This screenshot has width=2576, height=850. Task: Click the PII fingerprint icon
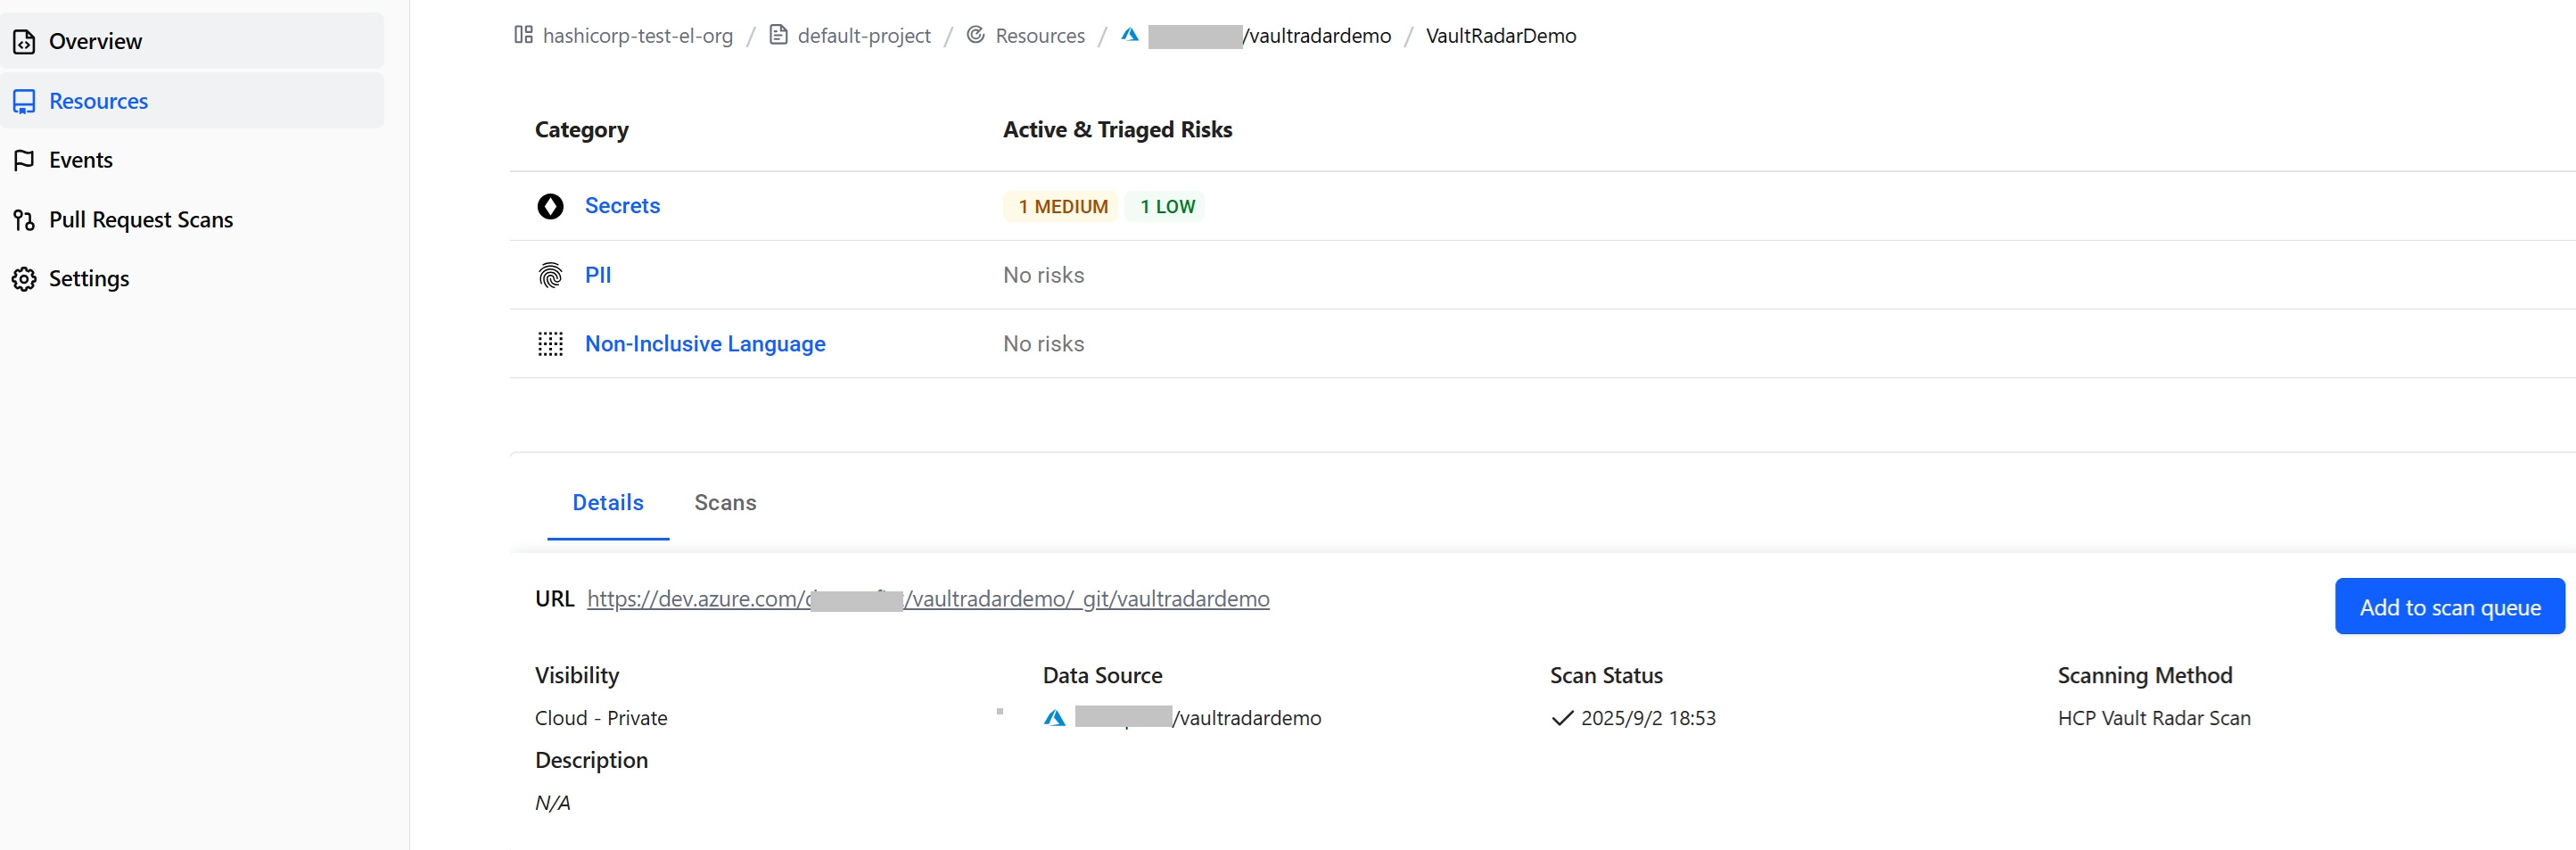(x=550, y=275)
